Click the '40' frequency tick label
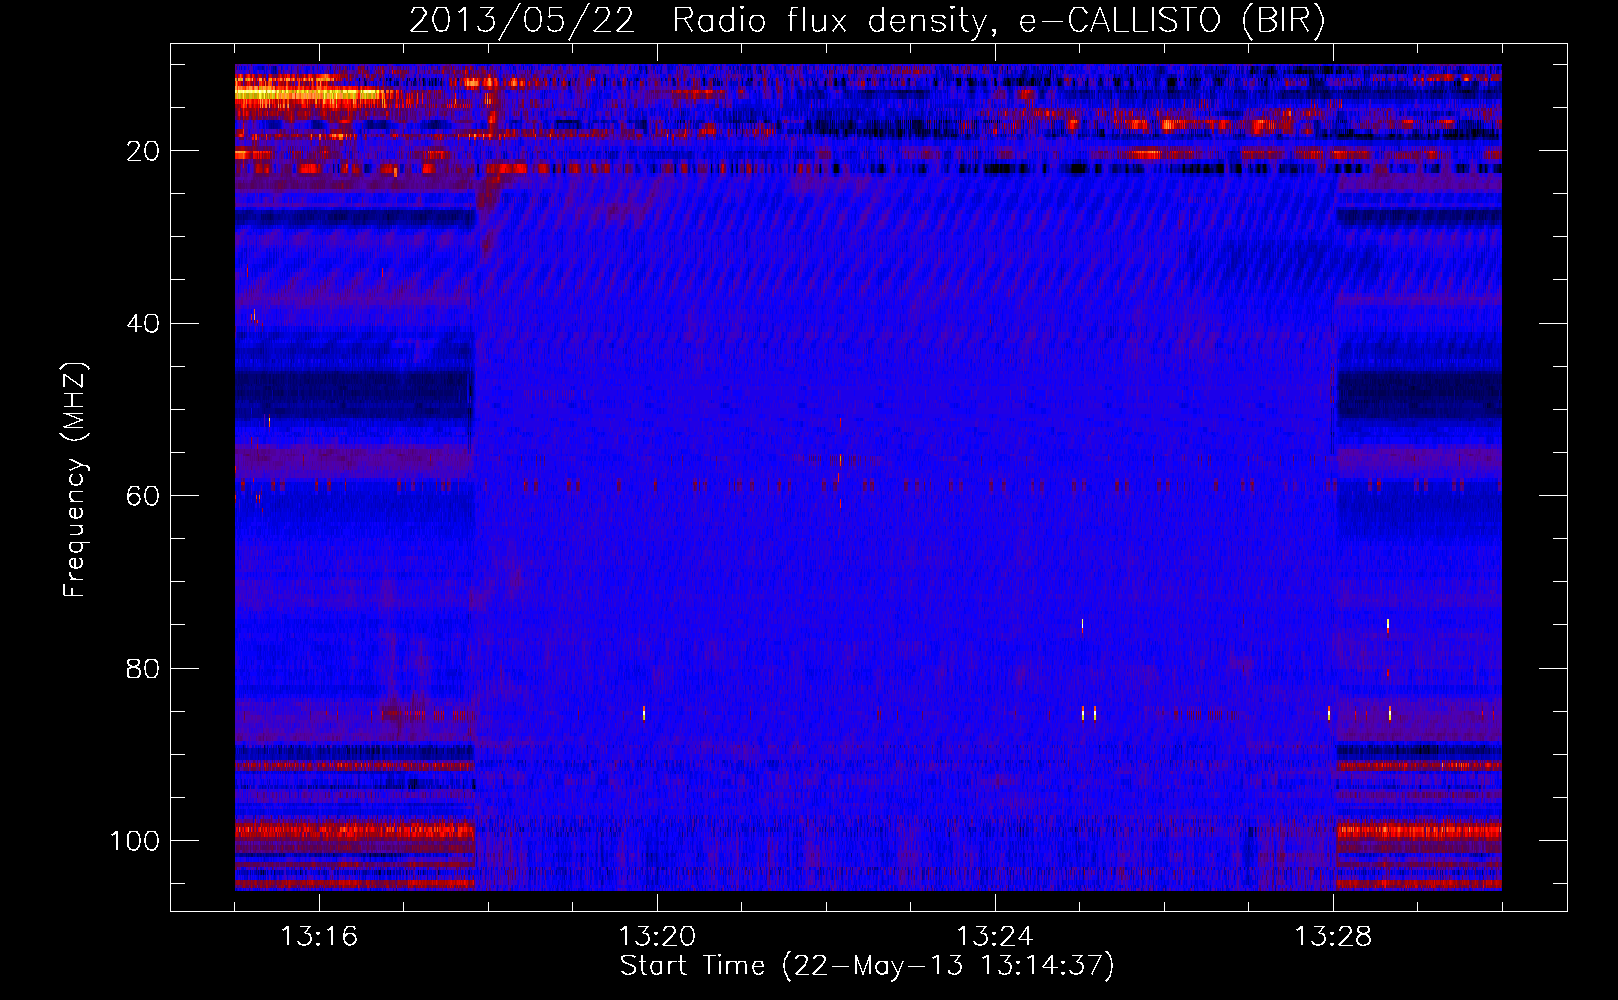The width and height of the screenshot is (1618, 1000). coord(143,324)
